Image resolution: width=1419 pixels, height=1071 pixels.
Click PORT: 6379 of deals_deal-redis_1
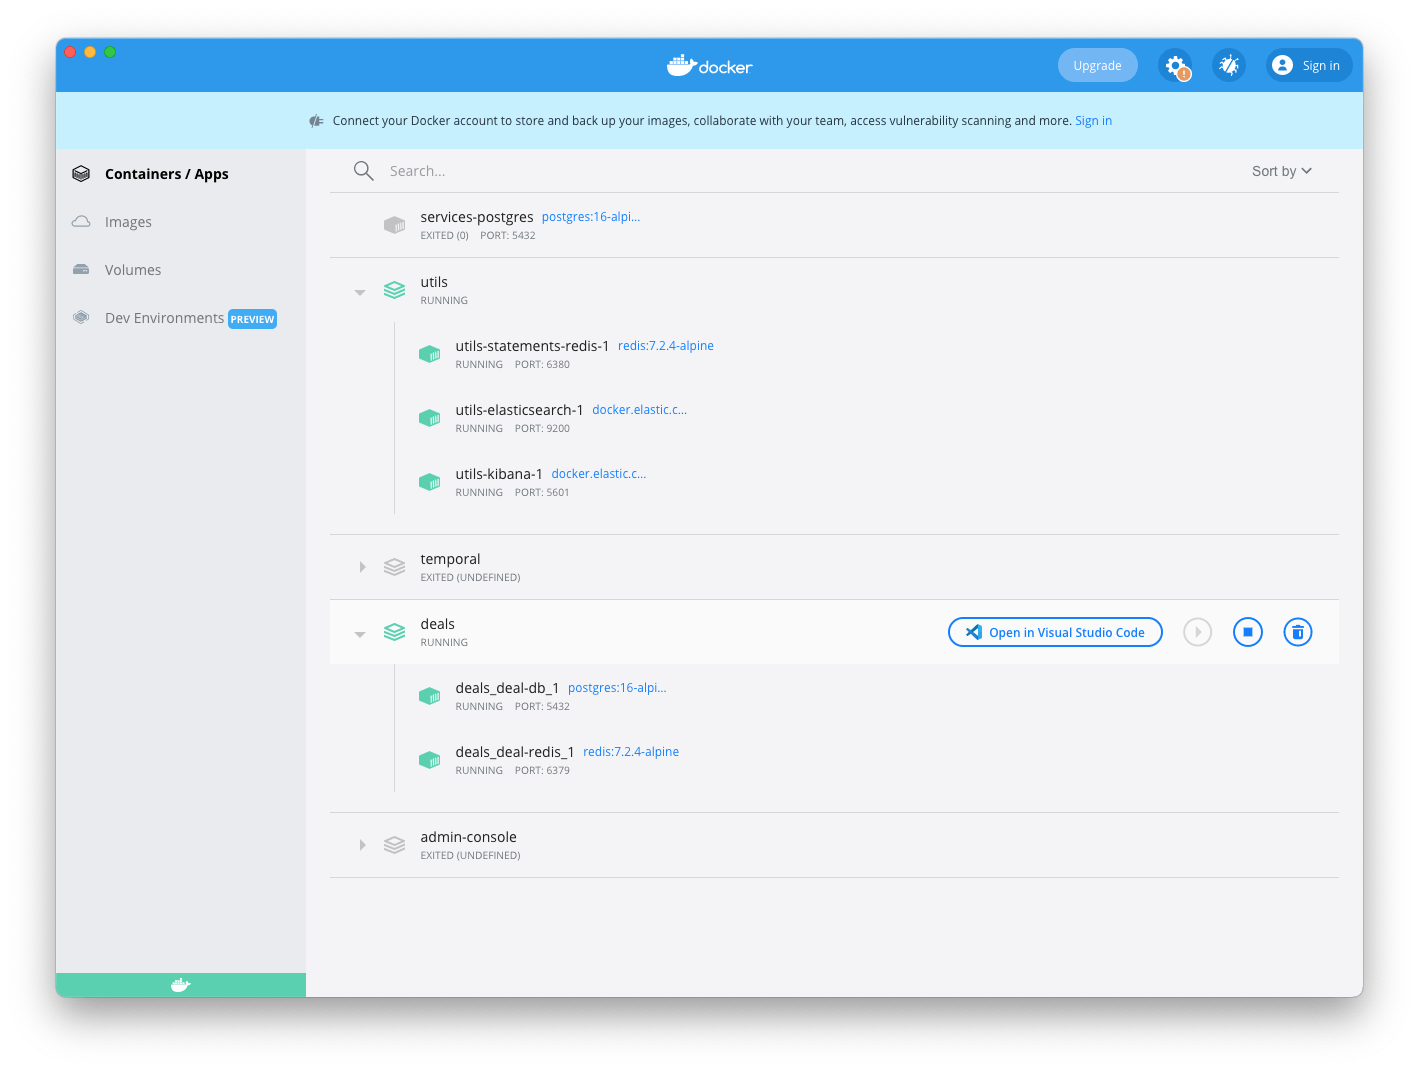tap(542, 771)
